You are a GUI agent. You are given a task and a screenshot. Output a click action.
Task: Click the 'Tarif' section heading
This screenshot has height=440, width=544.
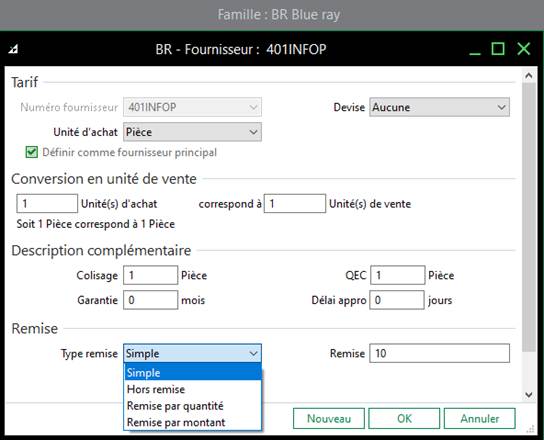pyautogui.click(x=25, y=82)
